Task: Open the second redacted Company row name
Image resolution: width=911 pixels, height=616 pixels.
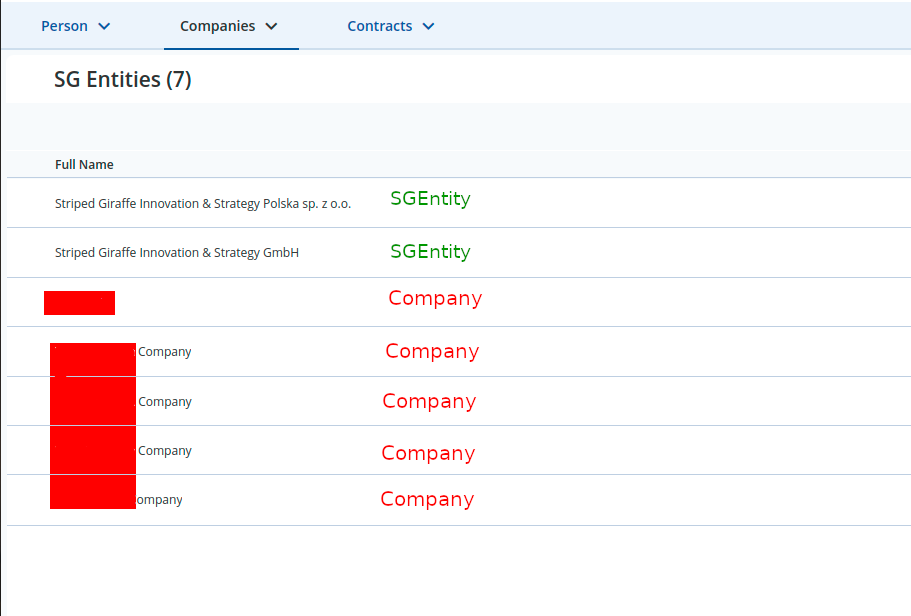Action: [x=164, y=402]
